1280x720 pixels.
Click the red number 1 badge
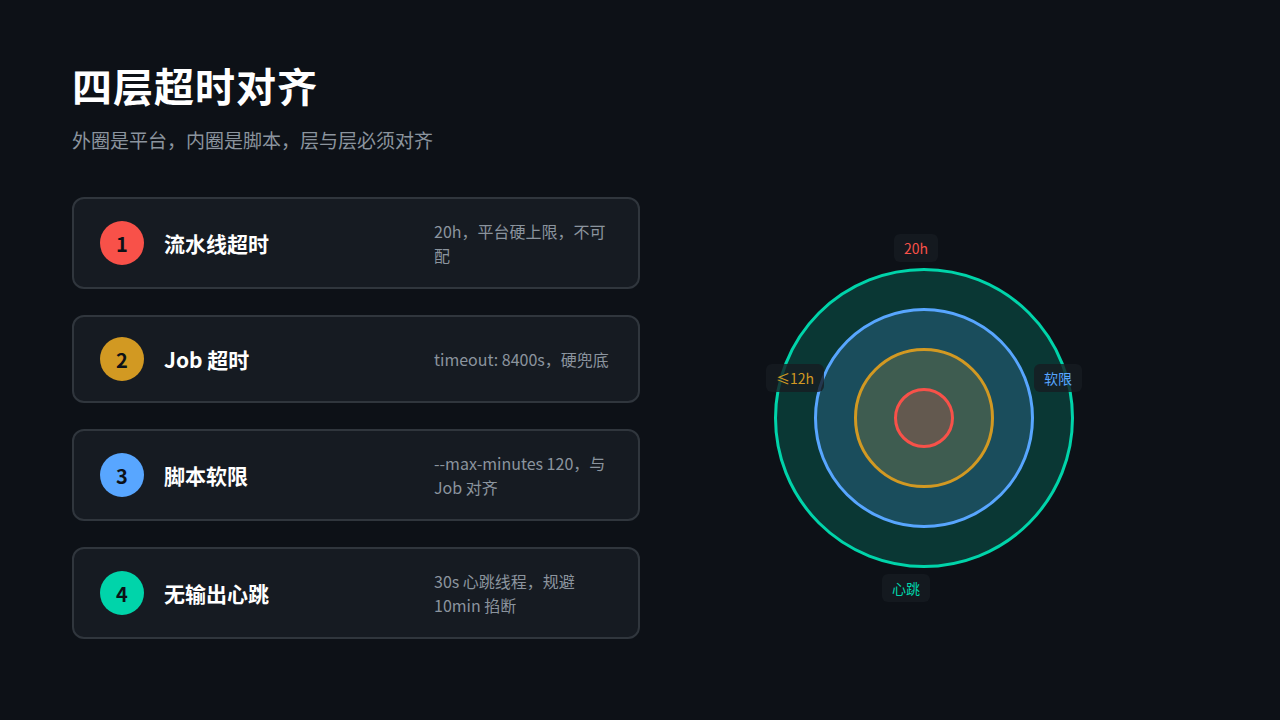point(122,243)
